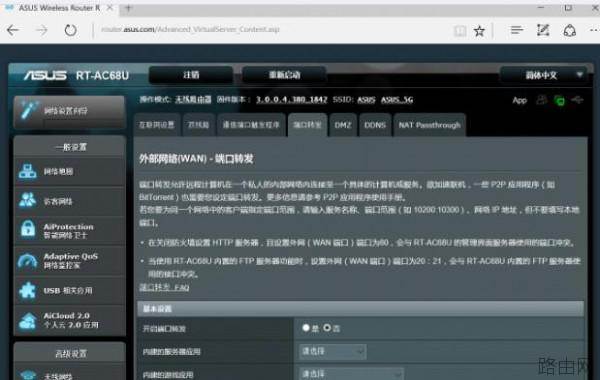Click the 注销 logout button
The width and height of the screenshot is (600, 380).
click(191, 75)
